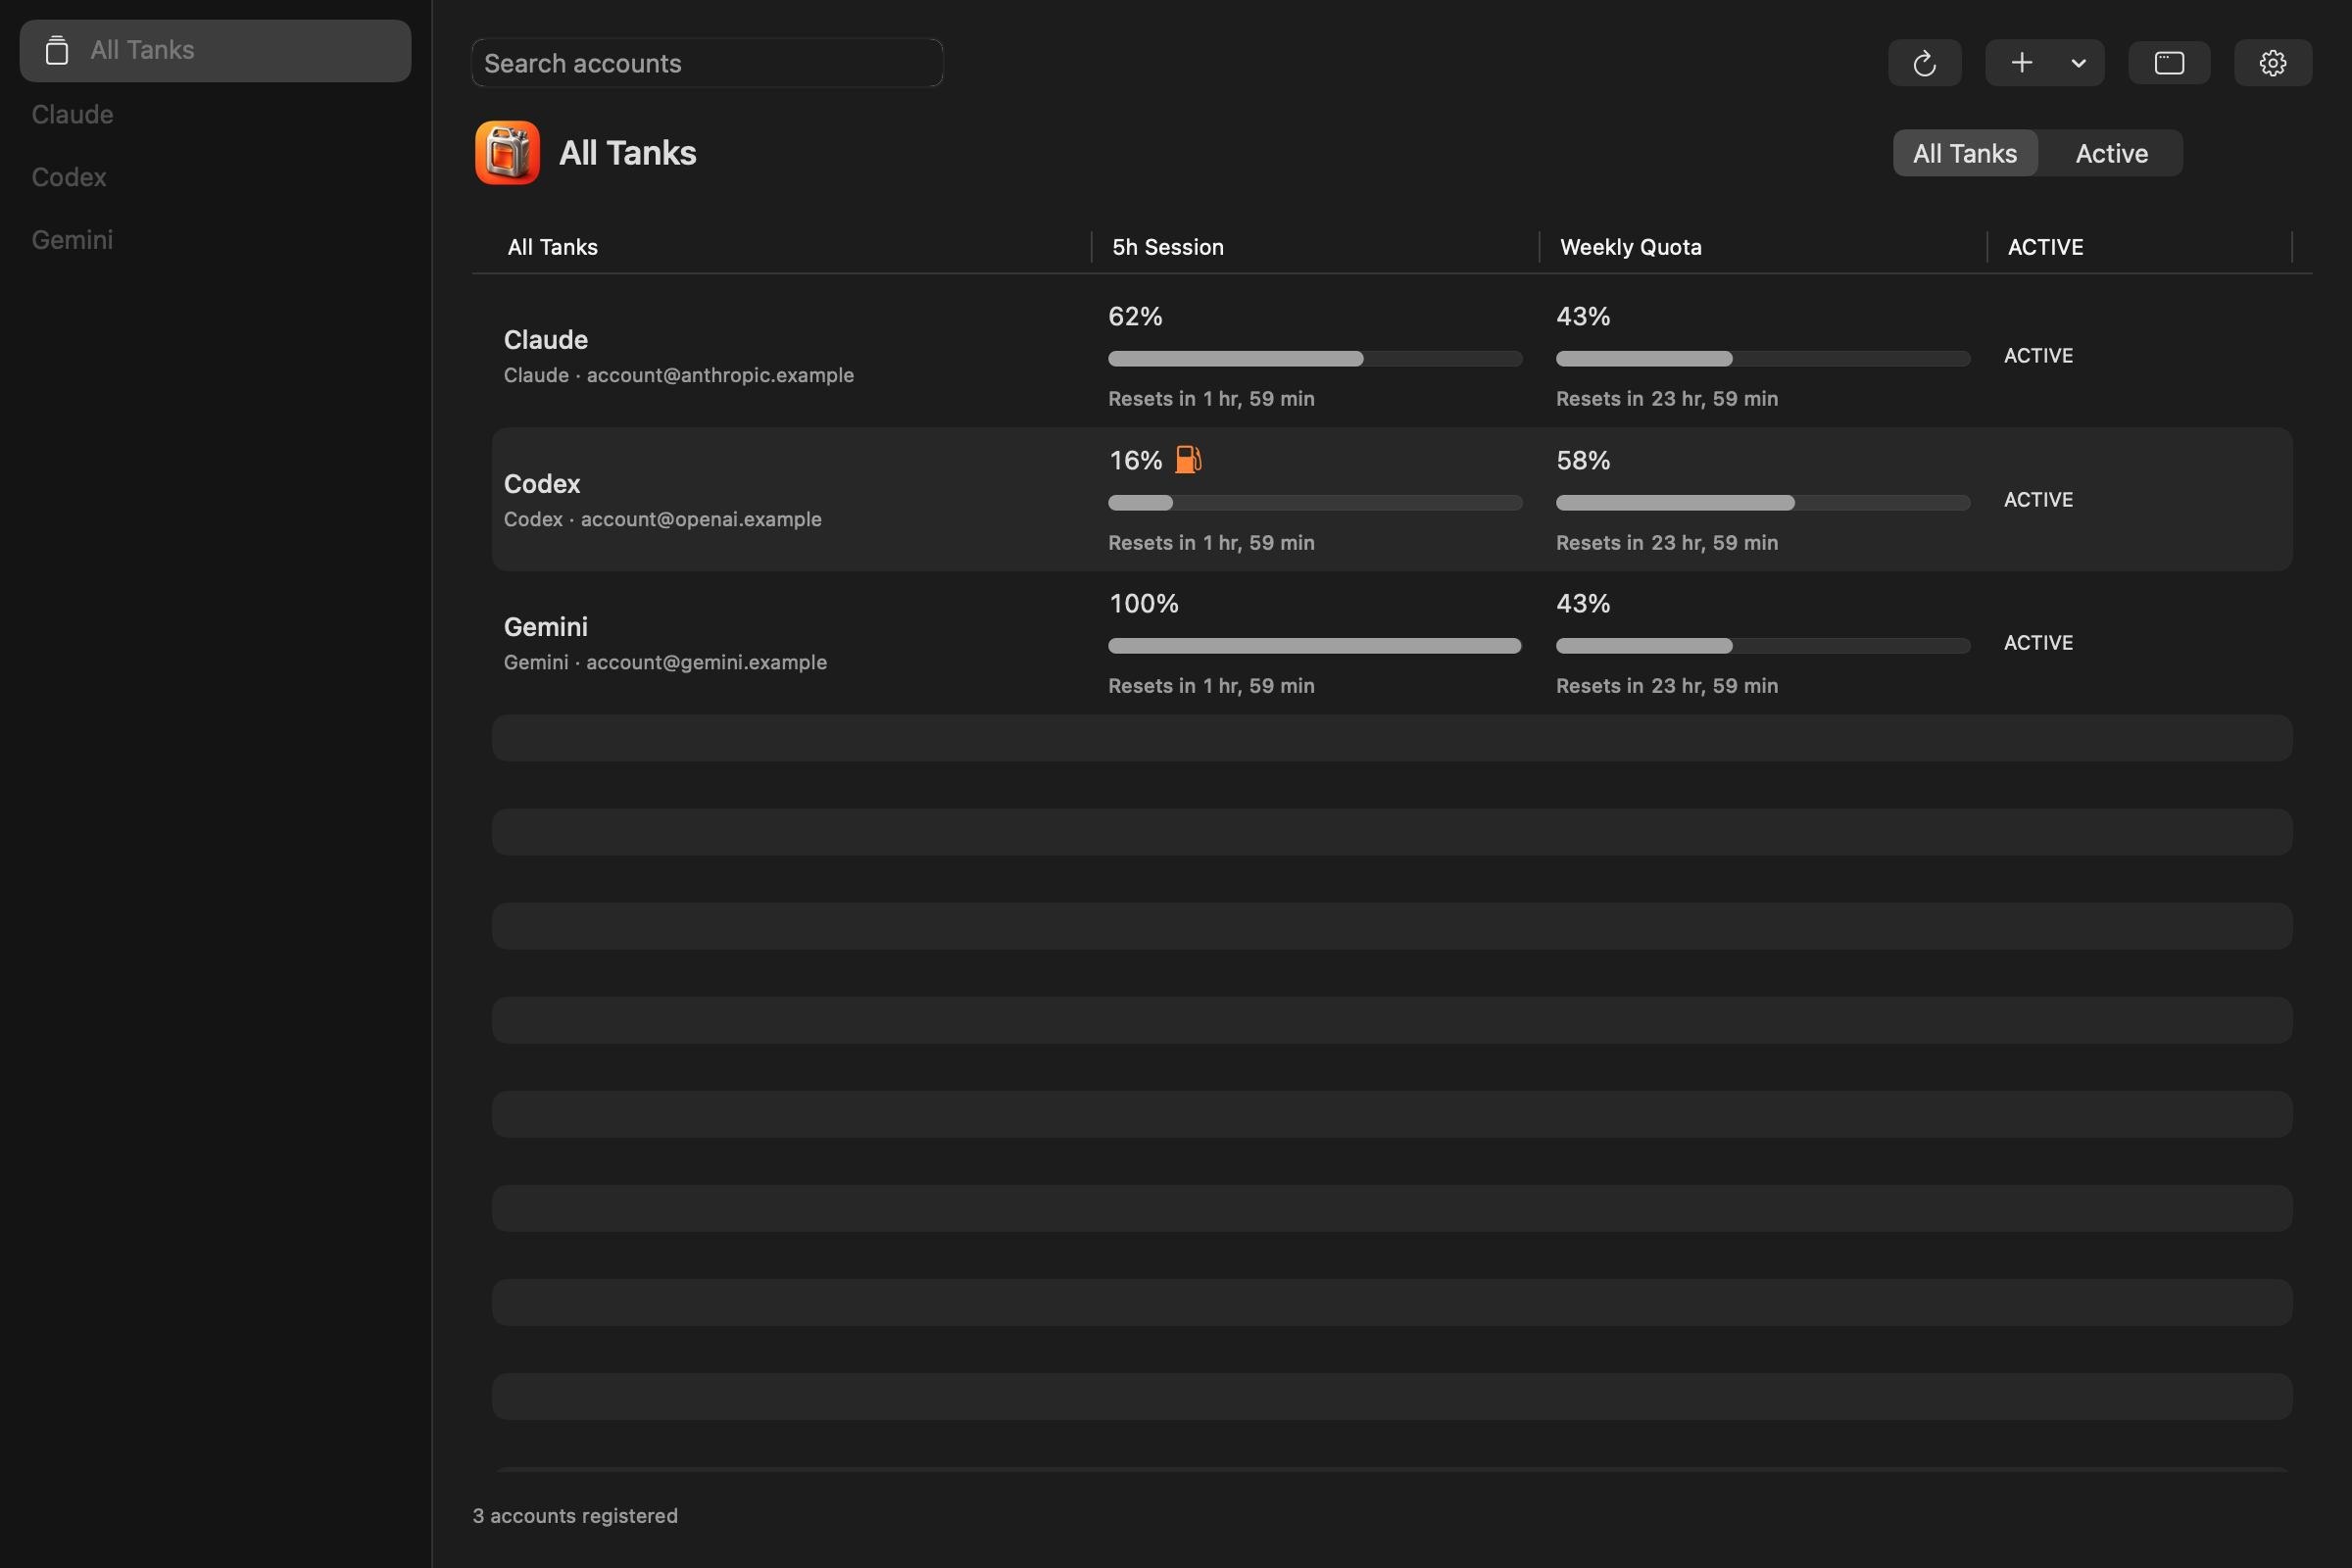Select the Gemini account row name
This screenshot has width=2352, height=1568.
coord(546,627)
